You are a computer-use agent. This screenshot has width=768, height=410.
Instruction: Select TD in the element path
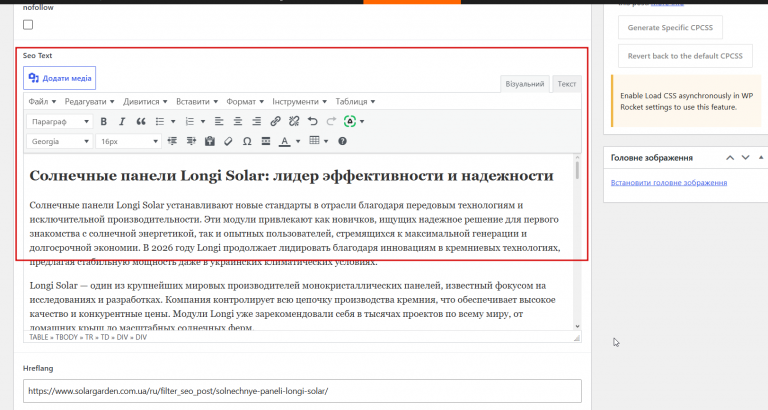click(105, 337)
